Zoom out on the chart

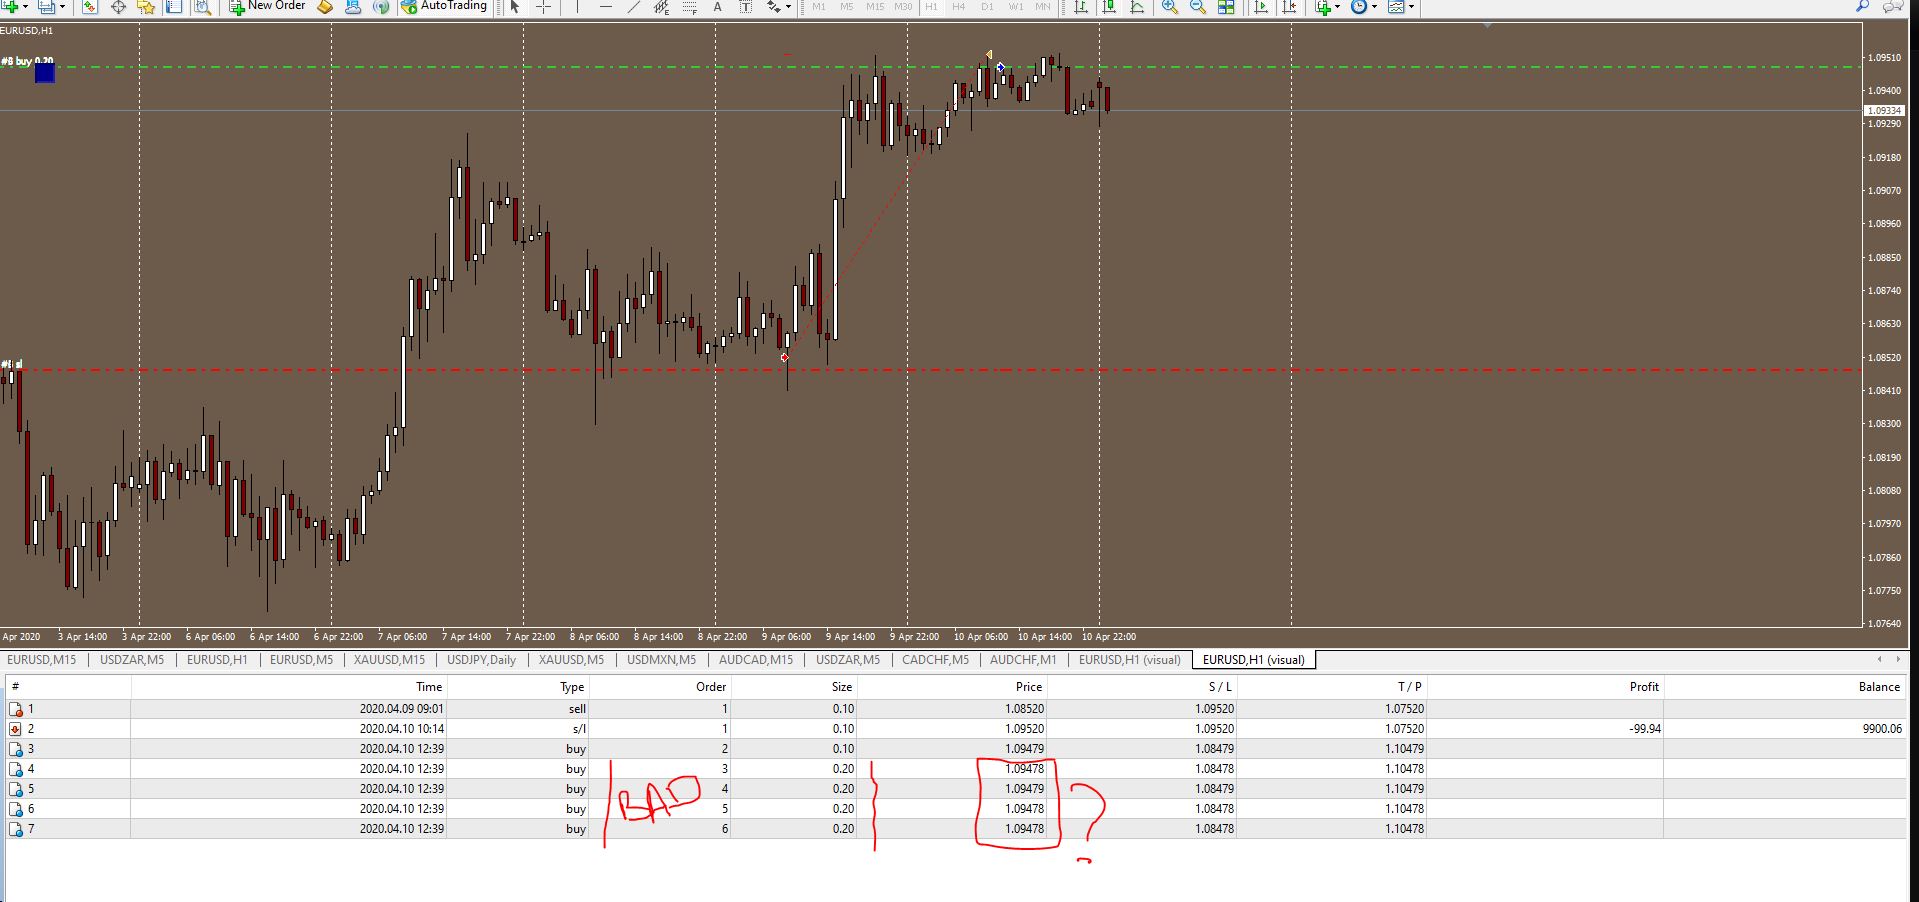[x=1198, y=7]
